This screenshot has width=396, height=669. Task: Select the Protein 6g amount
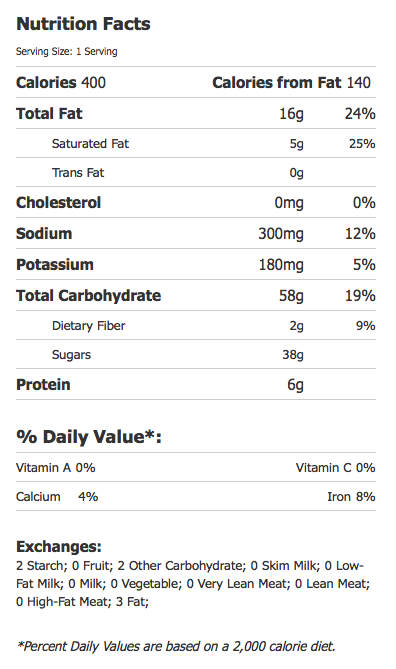coord(295,385)
